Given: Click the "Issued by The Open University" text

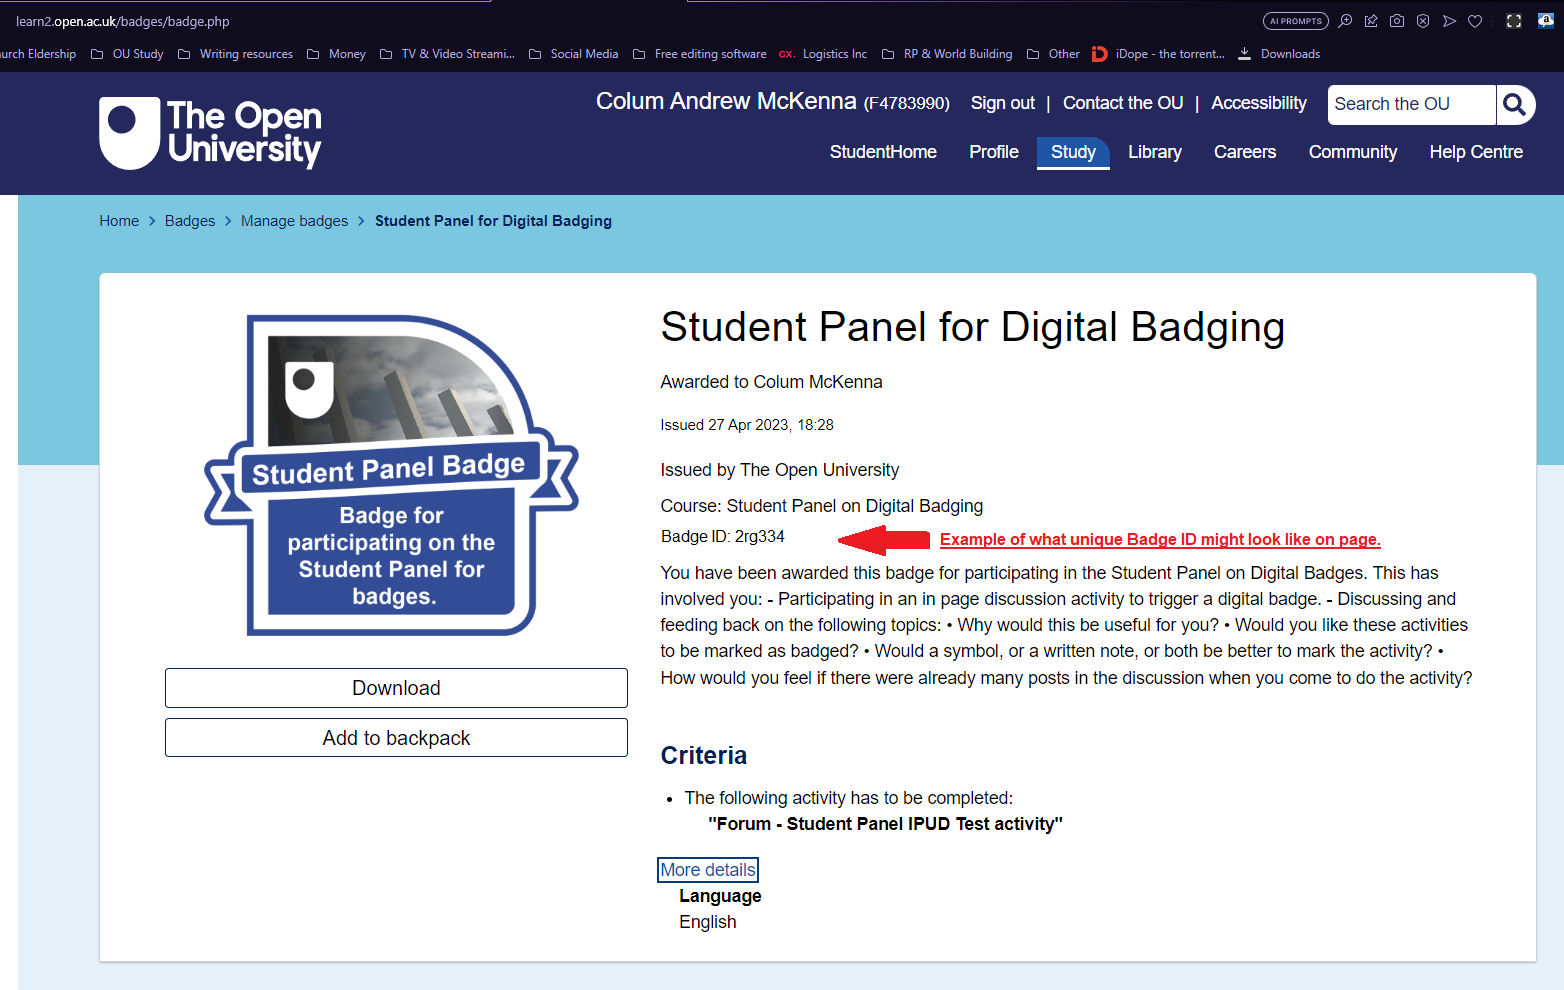Looking at the screenshot, I should [x=780, y=470].
